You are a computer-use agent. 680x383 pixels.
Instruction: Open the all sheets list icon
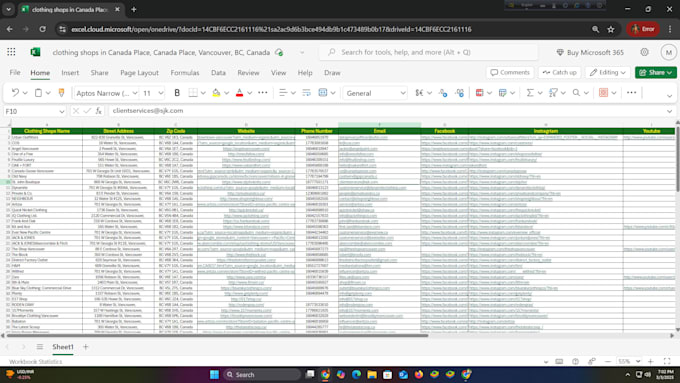[x=39, y=347]
